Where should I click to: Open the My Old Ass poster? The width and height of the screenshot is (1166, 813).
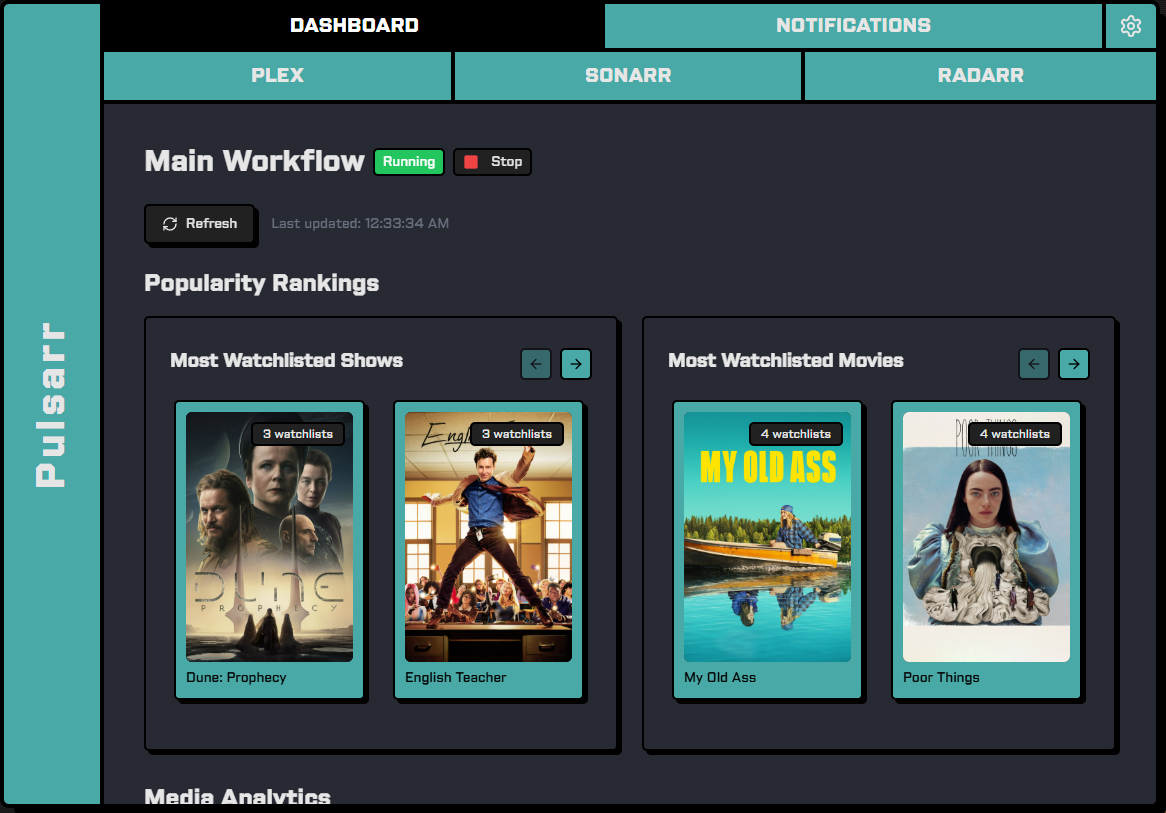[767, 537]
